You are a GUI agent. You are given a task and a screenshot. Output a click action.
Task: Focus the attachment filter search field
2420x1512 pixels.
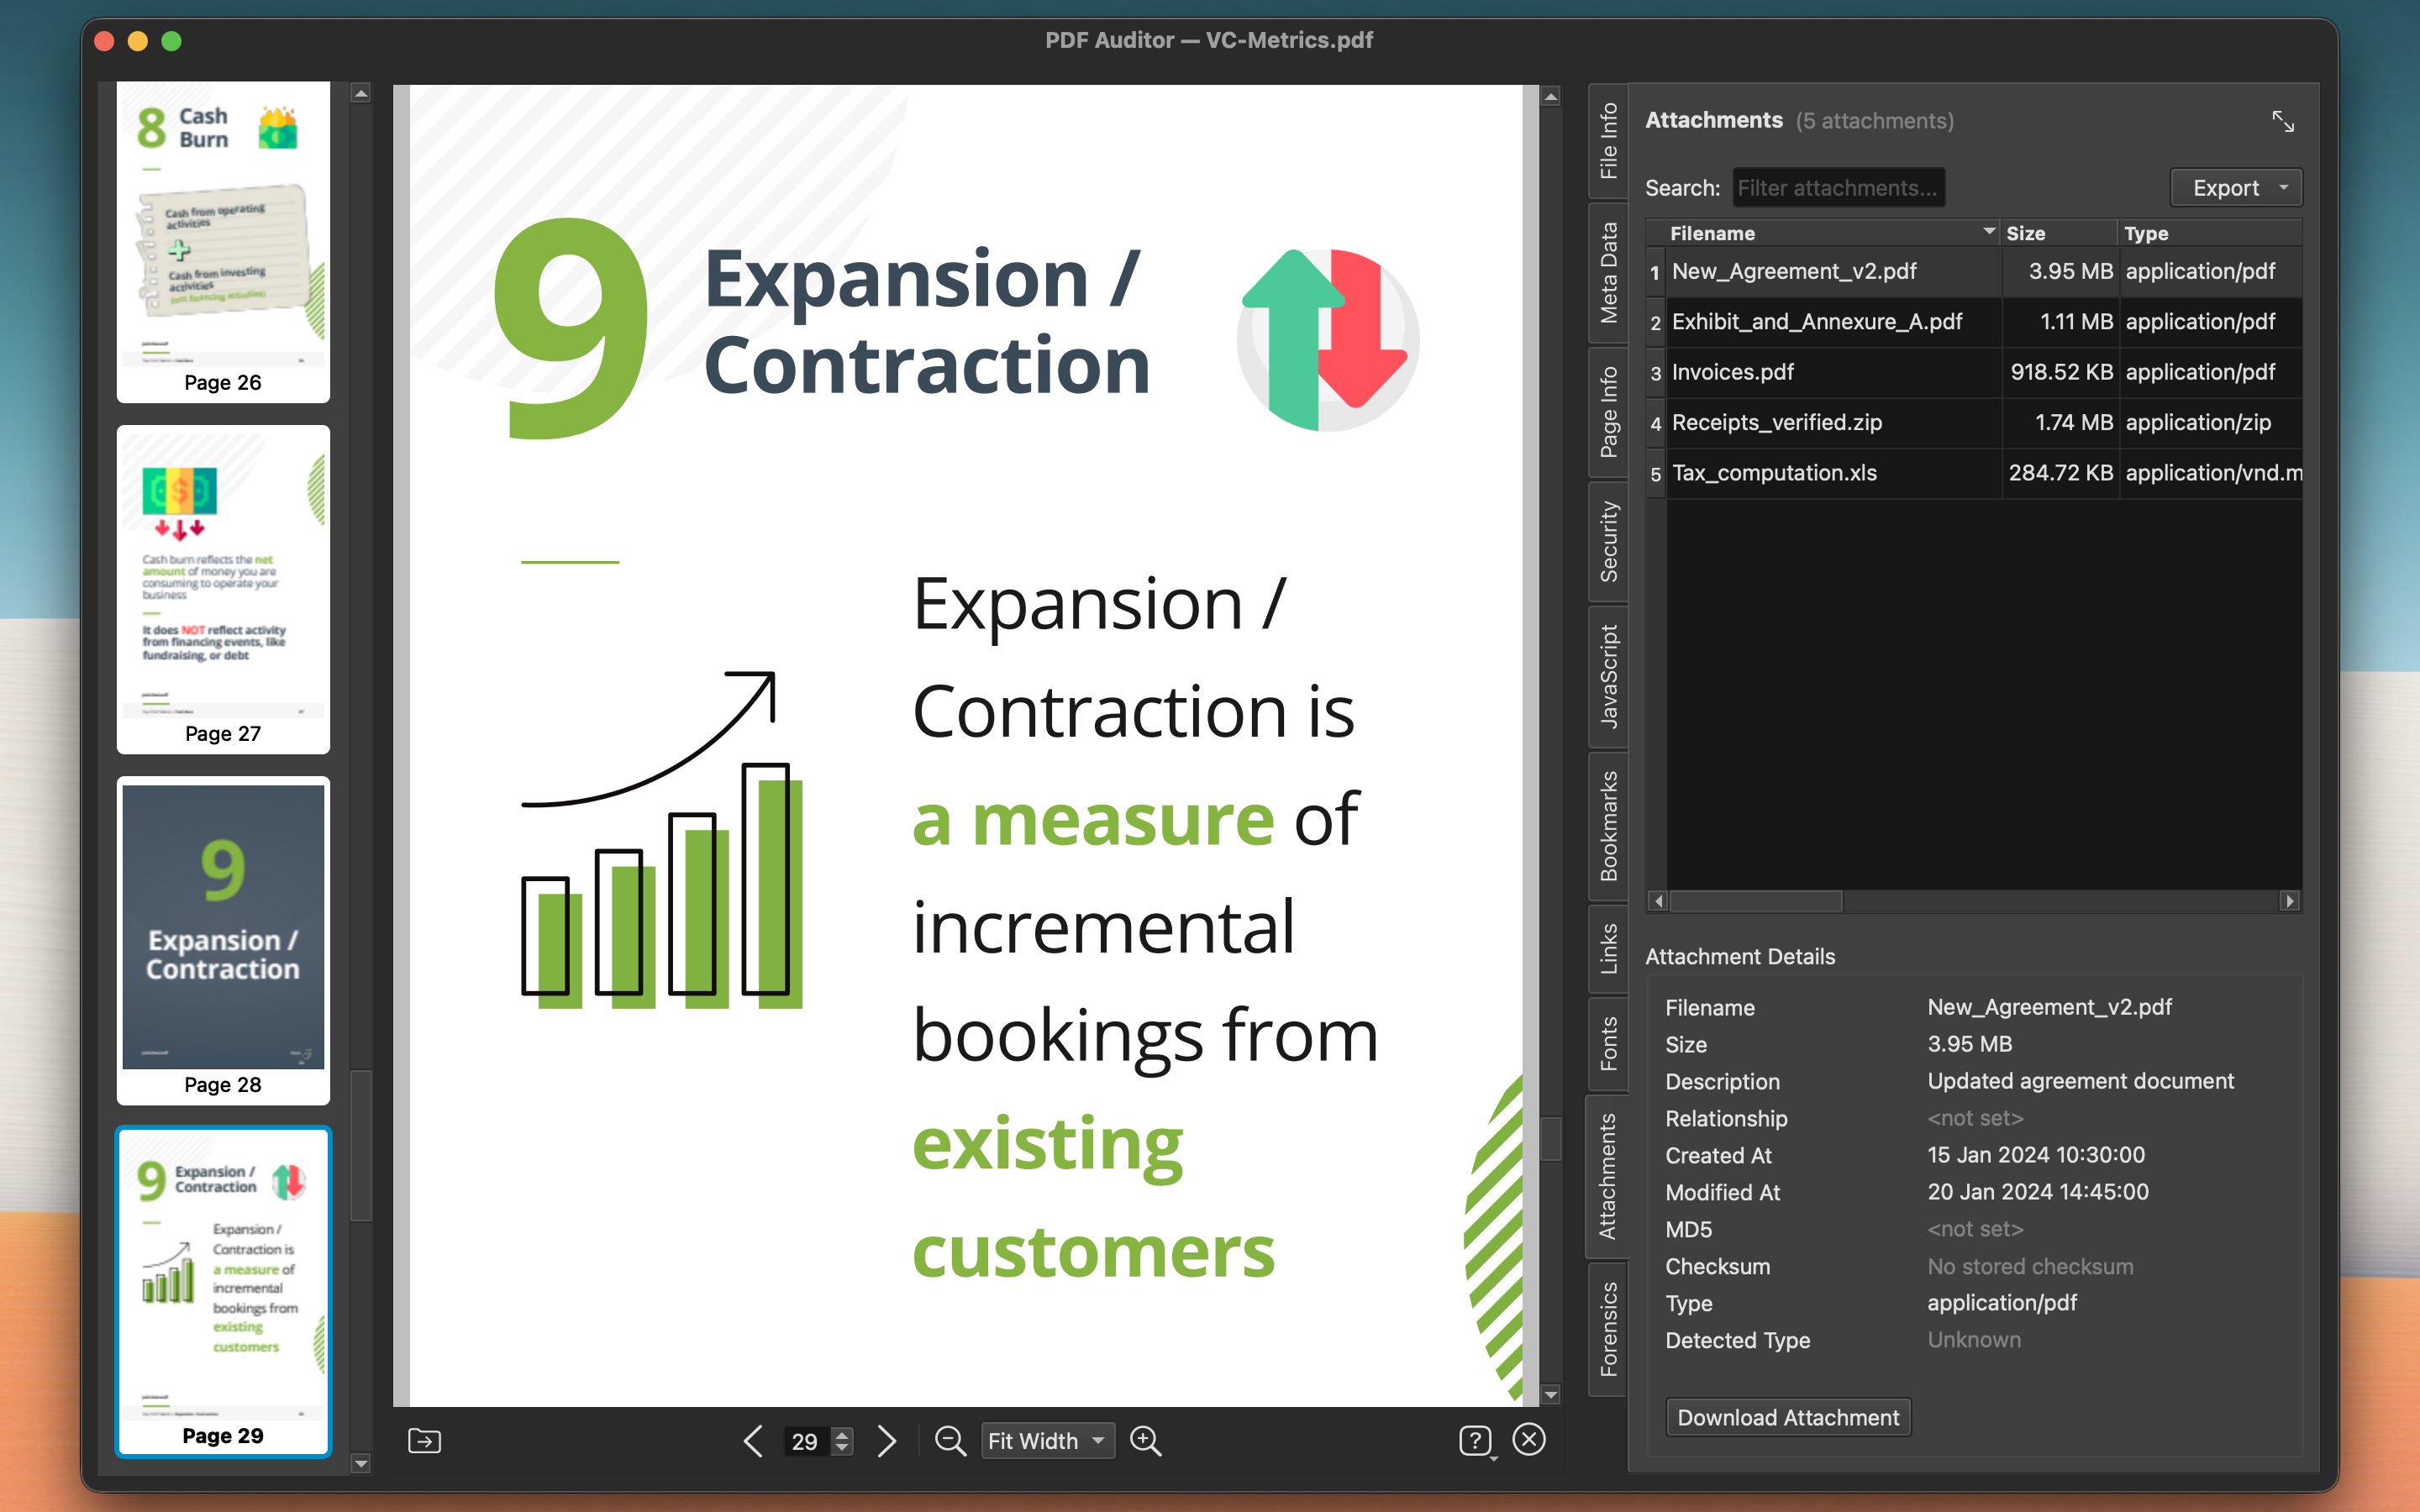click(x=1838, y=187)
